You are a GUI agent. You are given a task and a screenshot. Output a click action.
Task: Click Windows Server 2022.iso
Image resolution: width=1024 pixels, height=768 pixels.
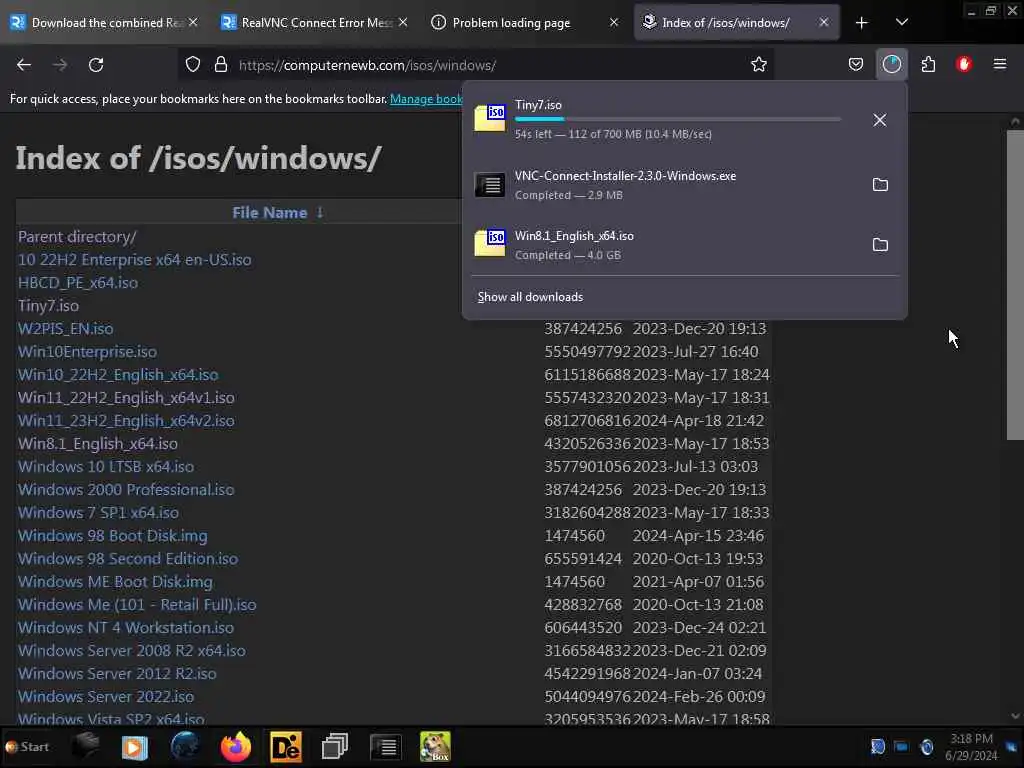106,697
